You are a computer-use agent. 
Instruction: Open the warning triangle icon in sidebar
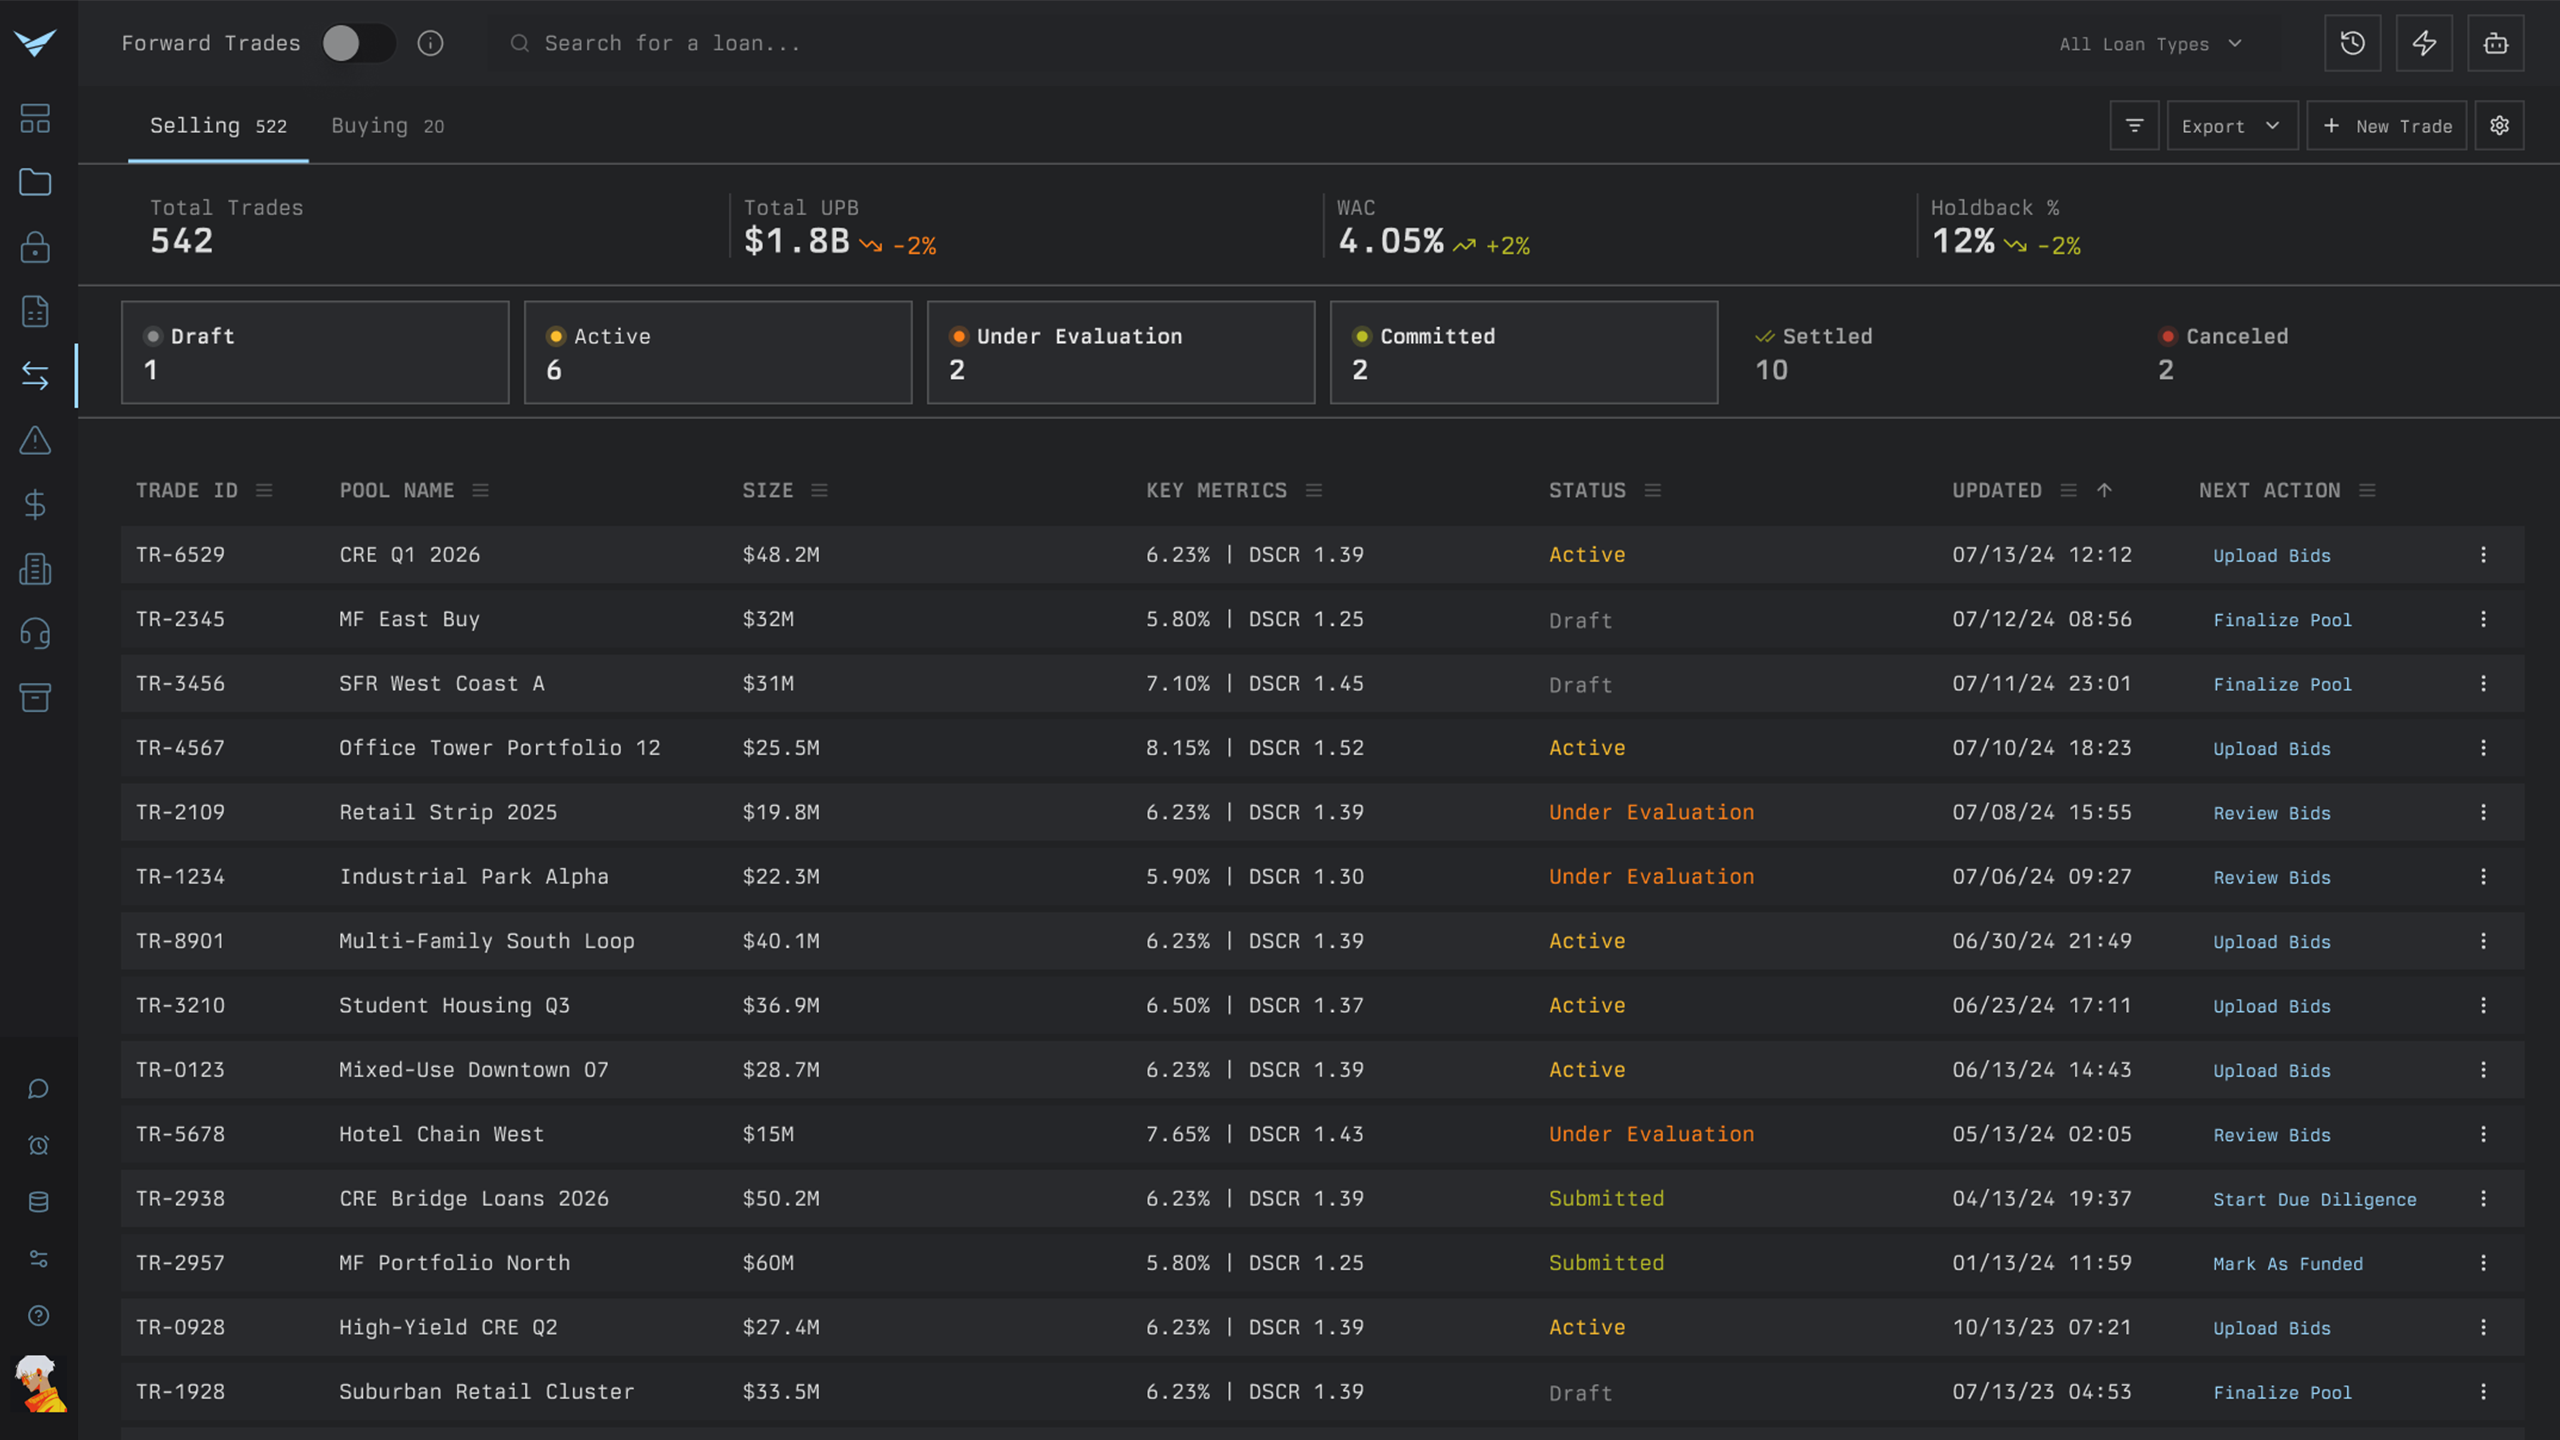pyautogui.click(x=35, y=440)
